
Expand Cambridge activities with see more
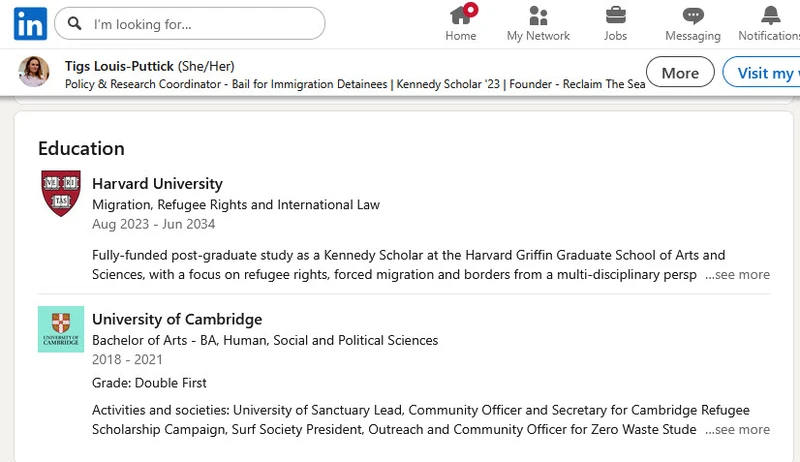click(x=737, y=429)
